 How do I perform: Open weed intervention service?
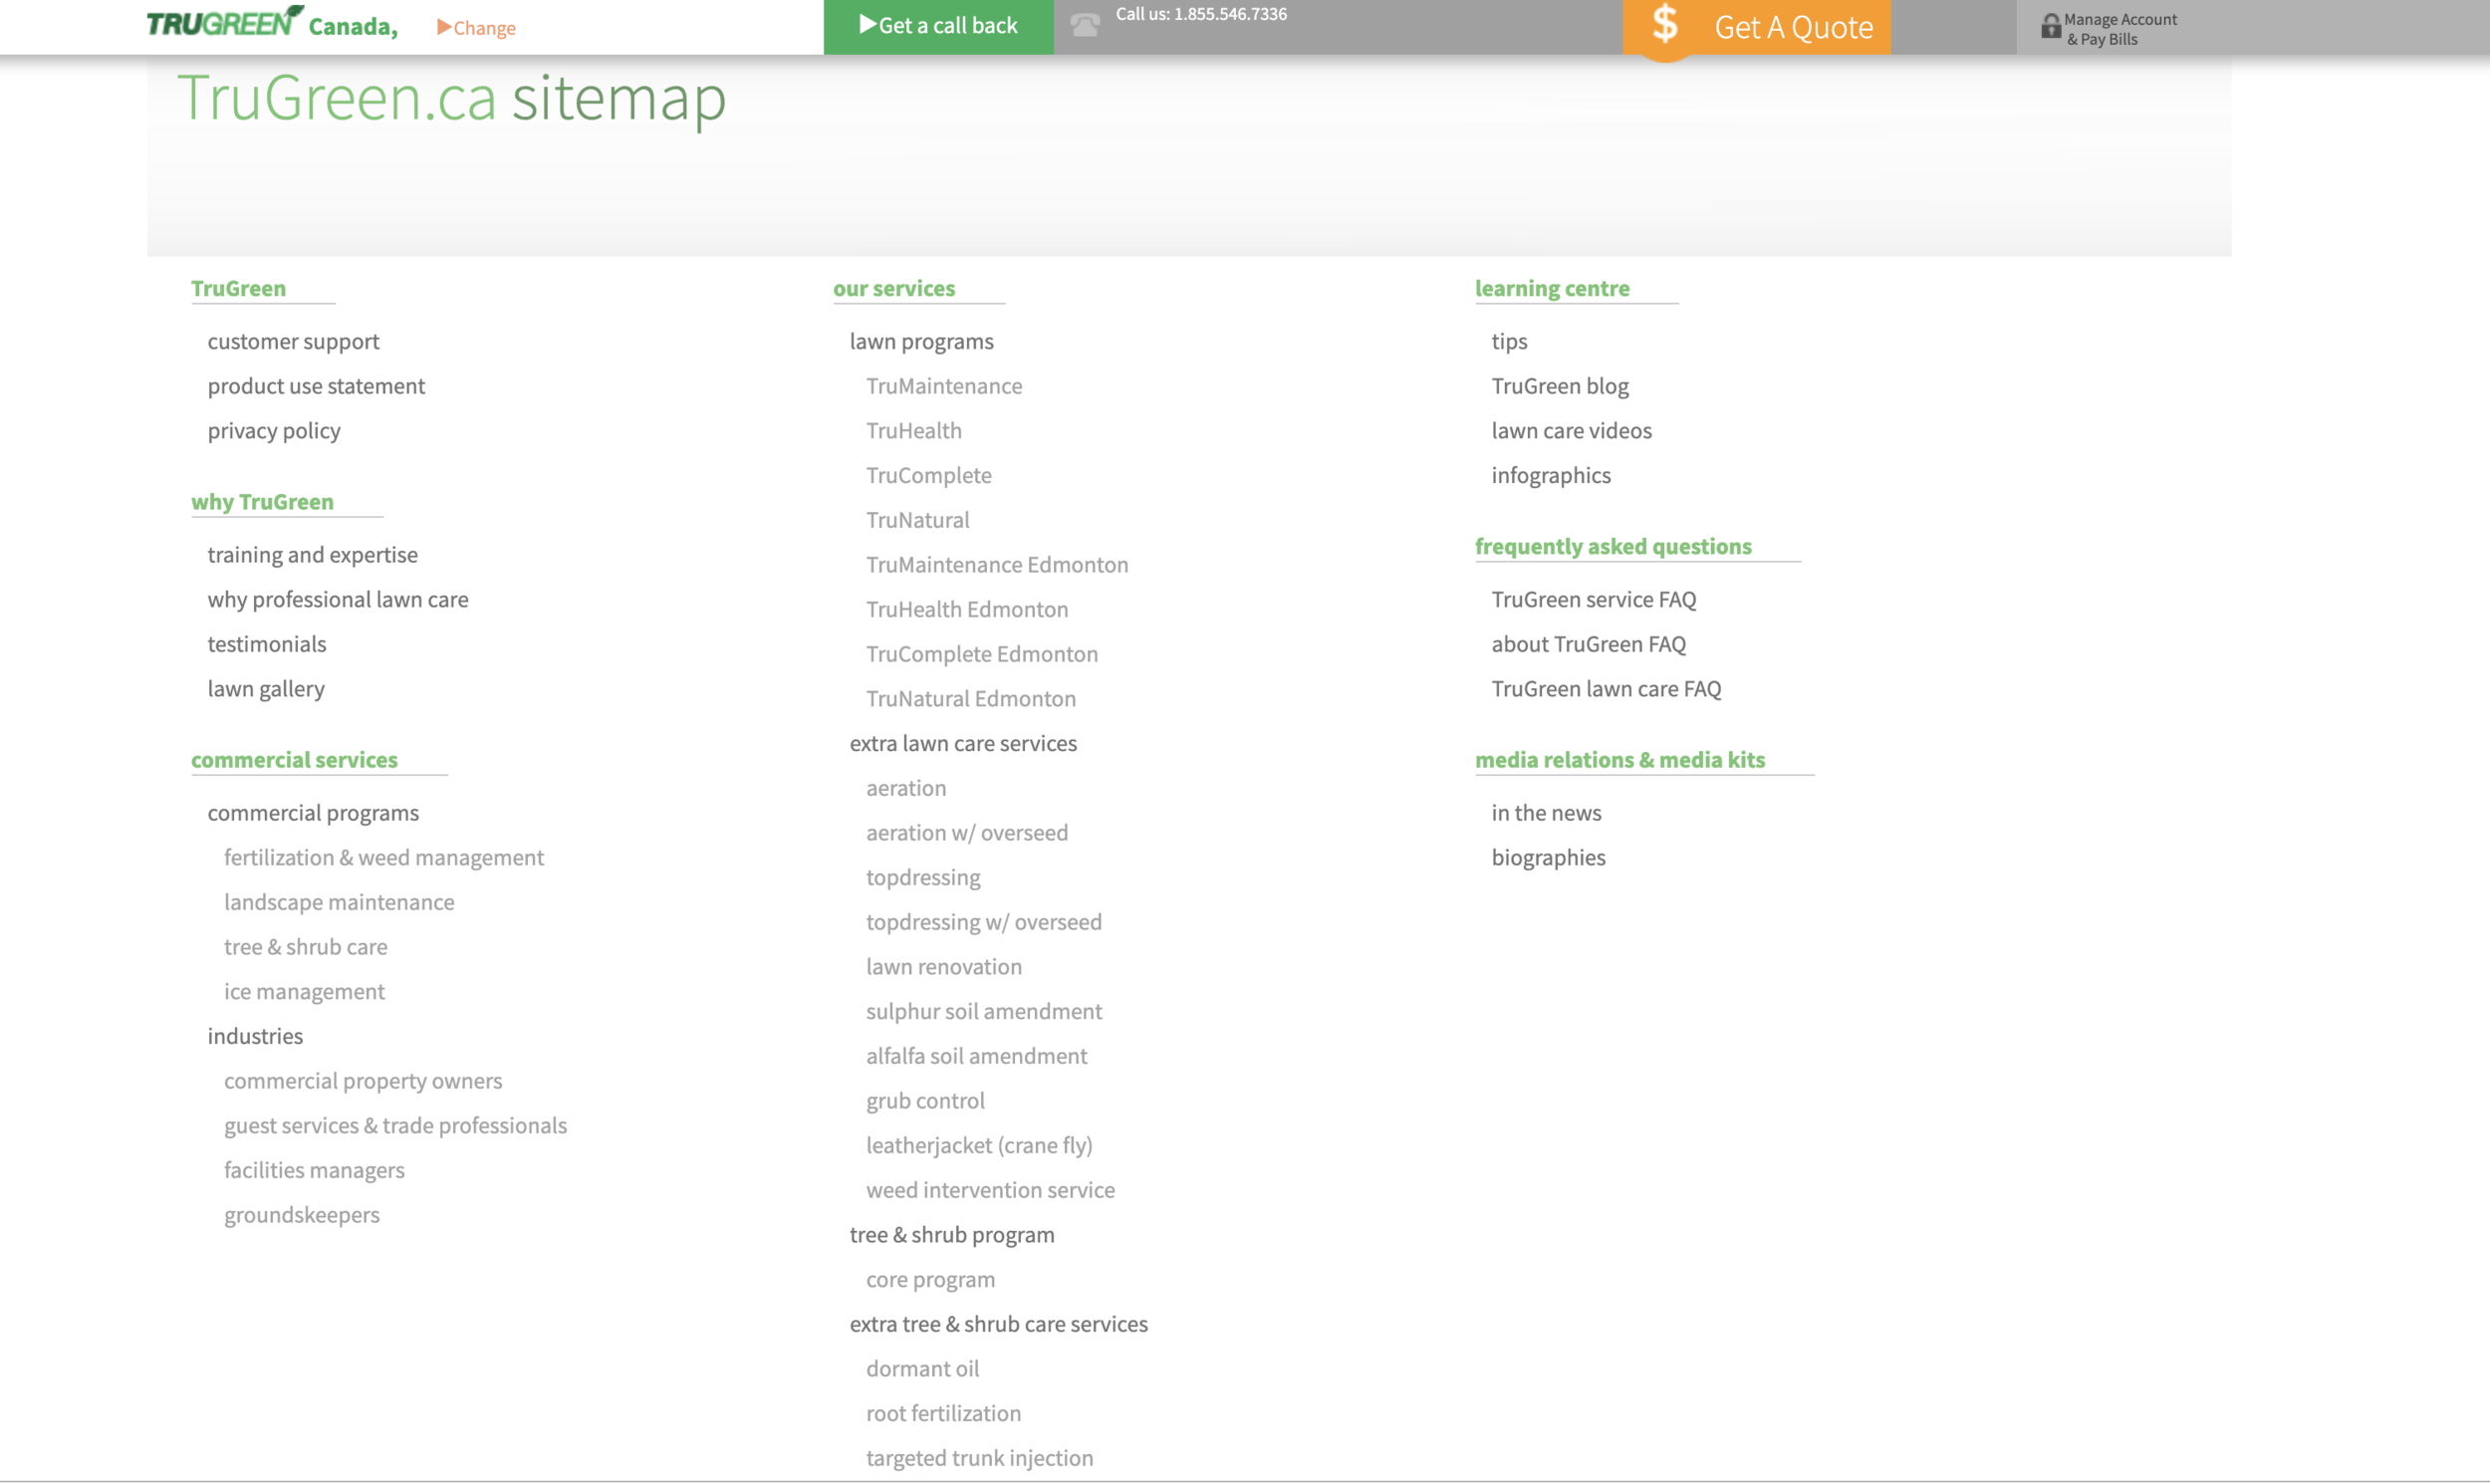coord(990,1190)
